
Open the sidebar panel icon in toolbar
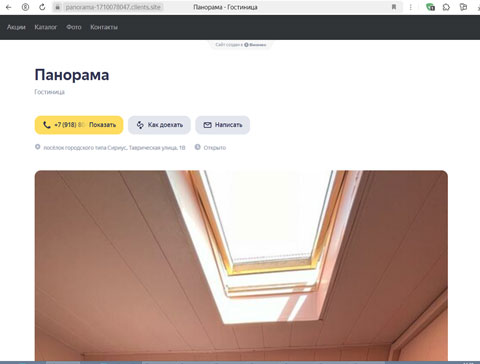(463, 7)
